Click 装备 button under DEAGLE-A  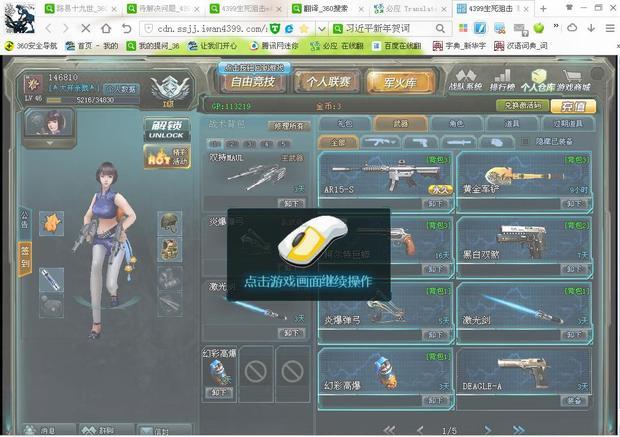tap(573, 400)
